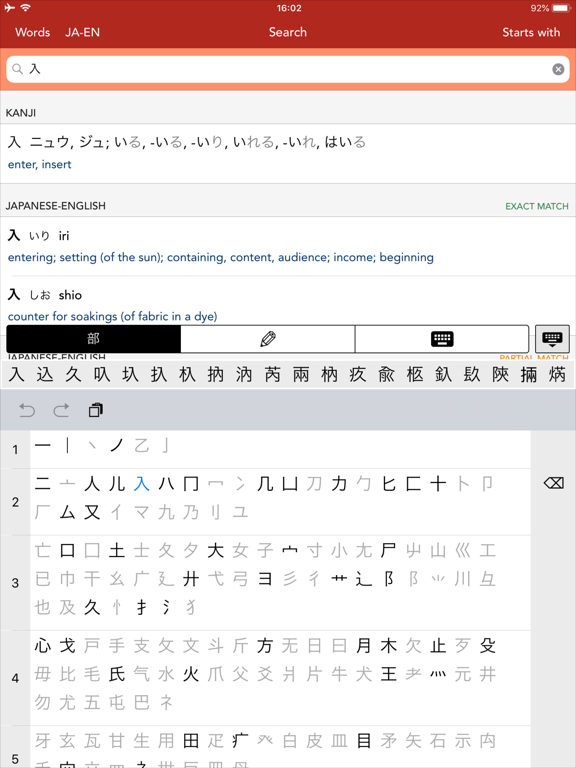This screenshot has height=768, width=576.
Task: Change the JA-EN dictionary direction
Action: point(82,32)
